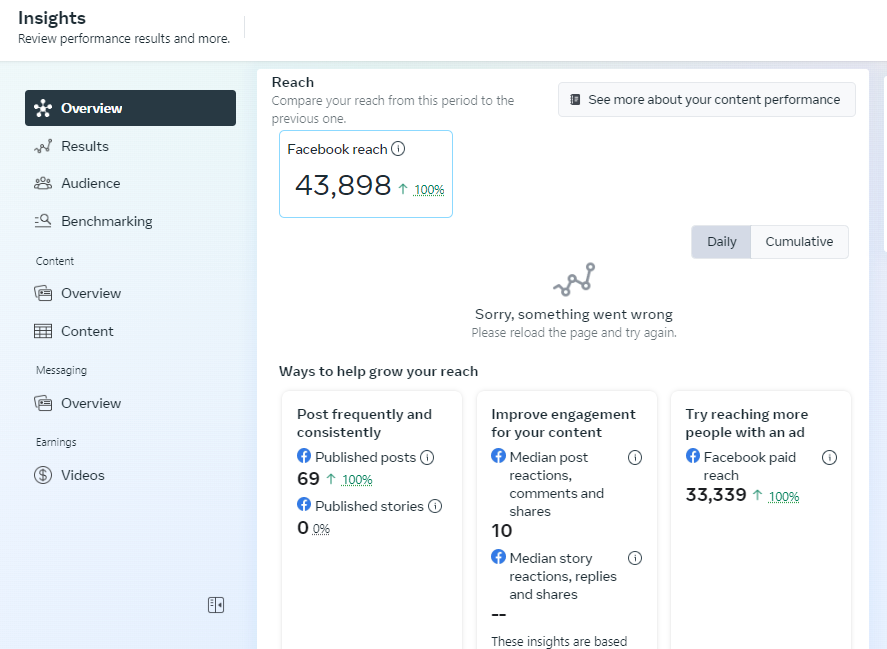Open the Audience section
Viewport: 887px width, 649px height.
pyautogui.click(x=90, y=183)
